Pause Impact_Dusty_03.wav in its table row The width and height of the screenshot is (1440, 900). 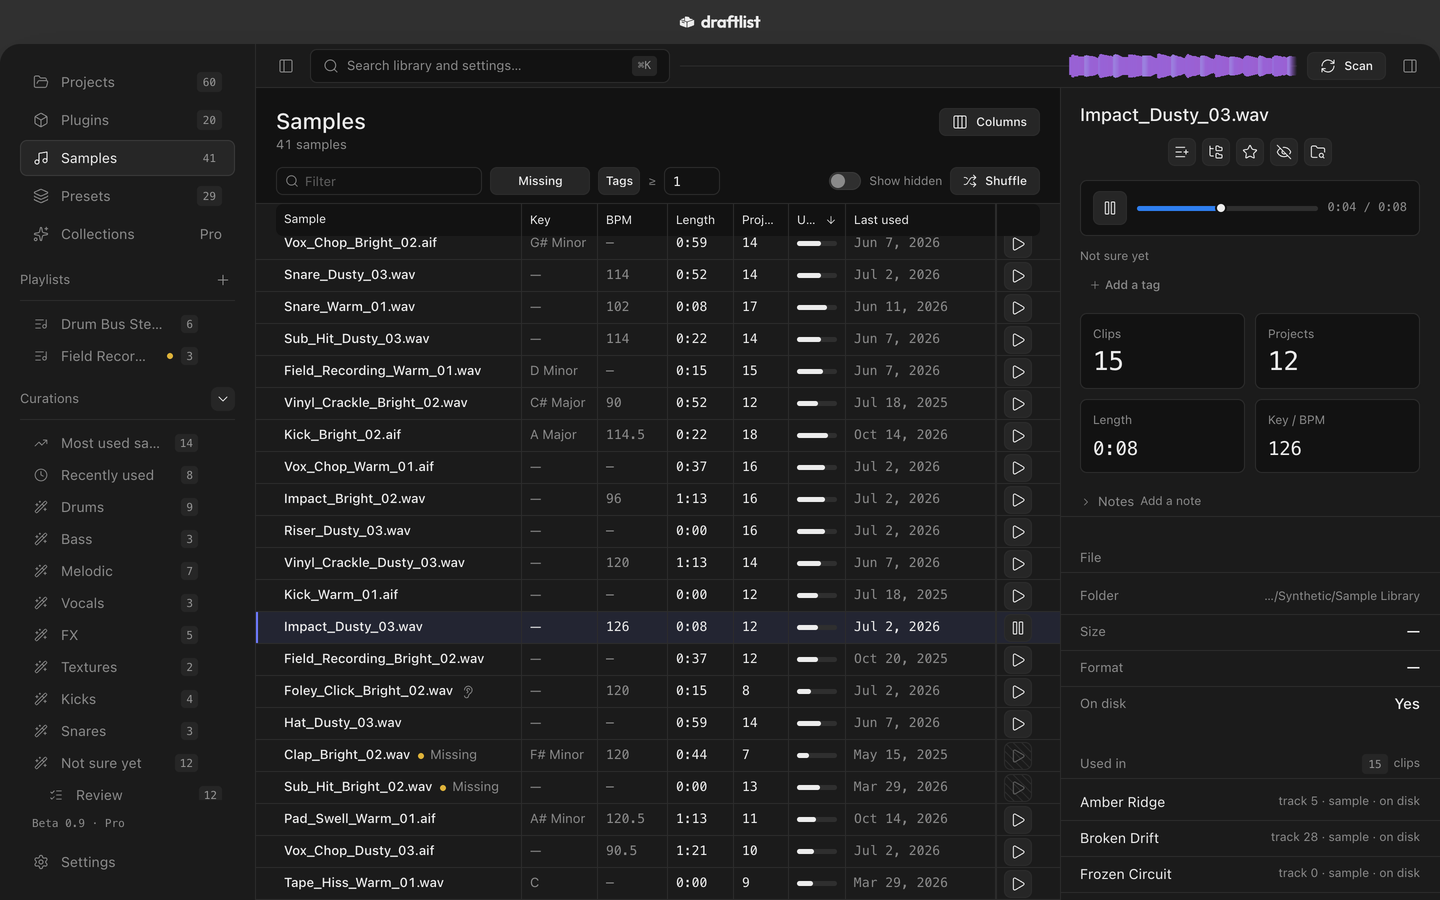tap(1018, 628)
